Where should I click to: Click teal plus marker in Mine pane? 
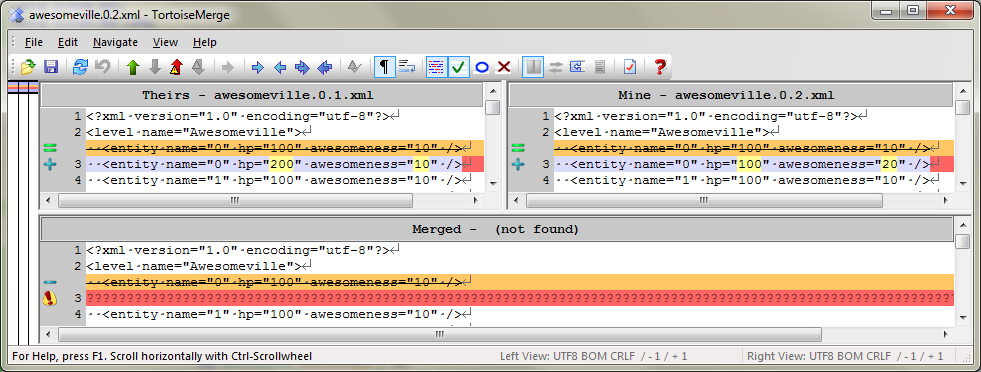pos(518,164)
